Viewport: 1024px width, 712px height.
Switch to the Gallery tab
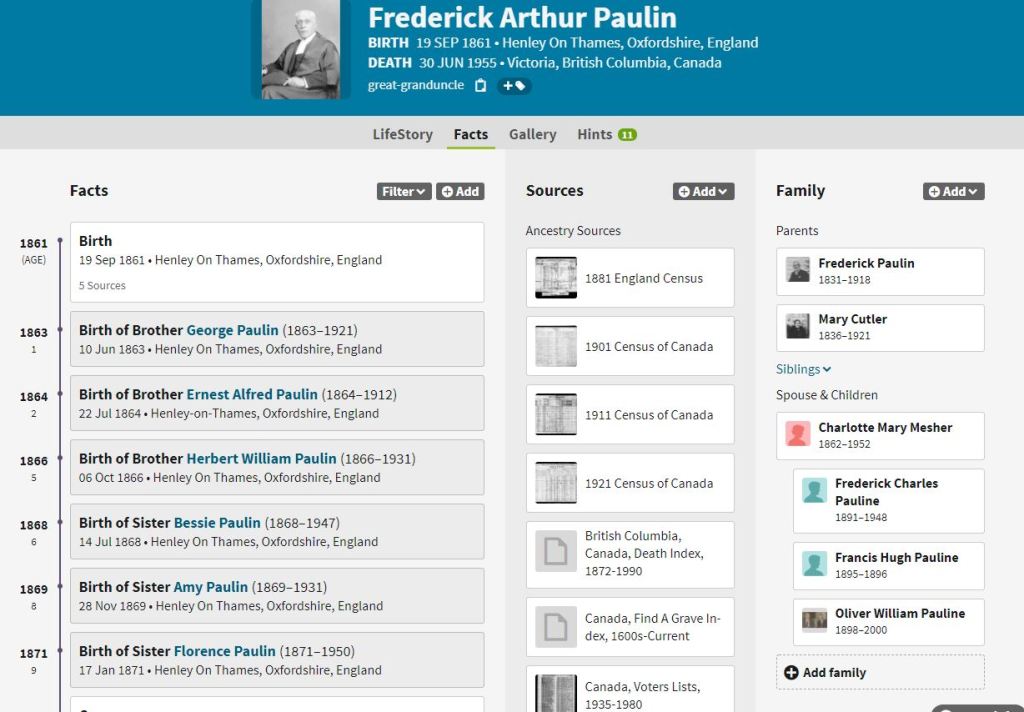click(532, 134)
